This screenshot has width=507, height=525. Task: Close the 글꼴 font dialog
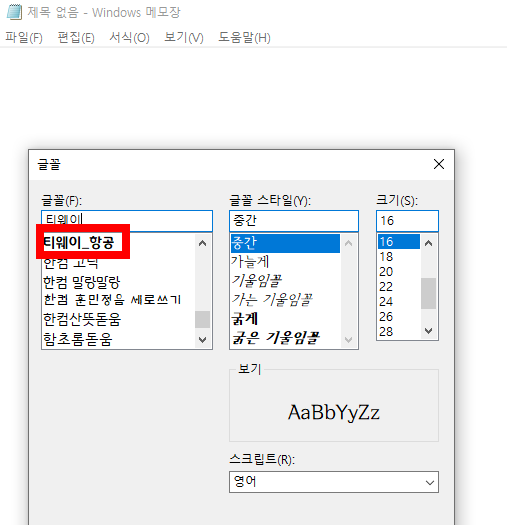439,164
